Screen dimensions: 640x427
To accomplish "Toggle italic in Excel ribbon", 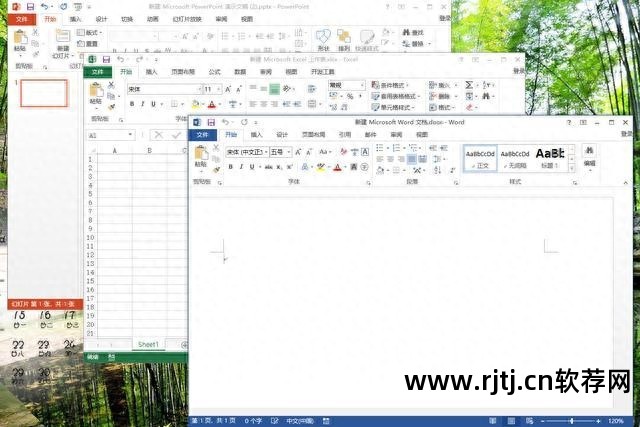I will [x=142, y=104].
